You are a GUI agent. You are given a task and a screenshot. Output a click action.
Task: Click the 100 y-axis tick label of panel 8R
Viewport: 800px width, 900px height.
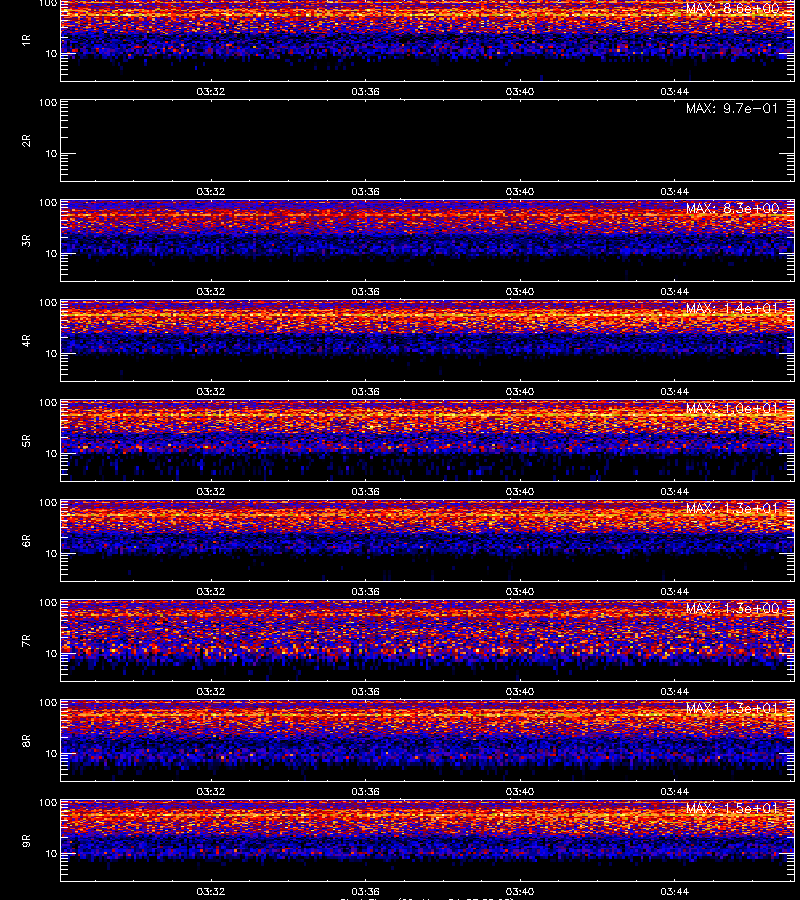48,703
